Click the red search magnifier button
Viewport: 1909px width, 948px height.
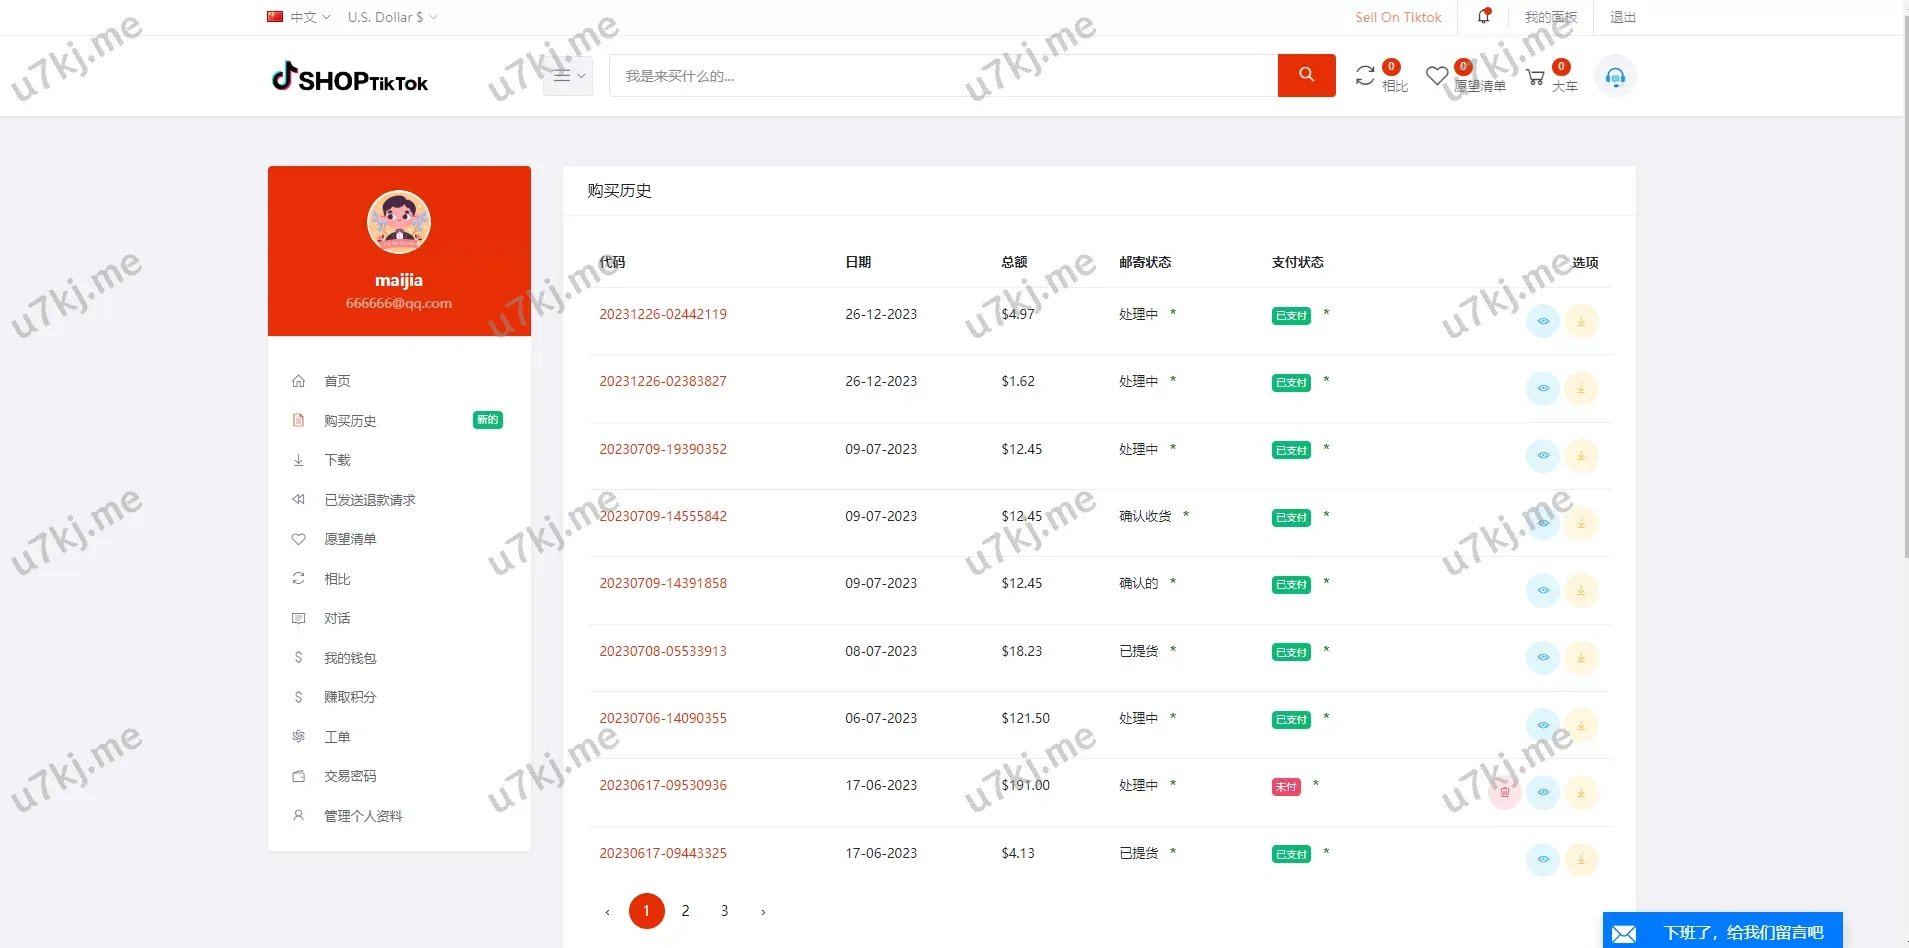pos(1306,75)
